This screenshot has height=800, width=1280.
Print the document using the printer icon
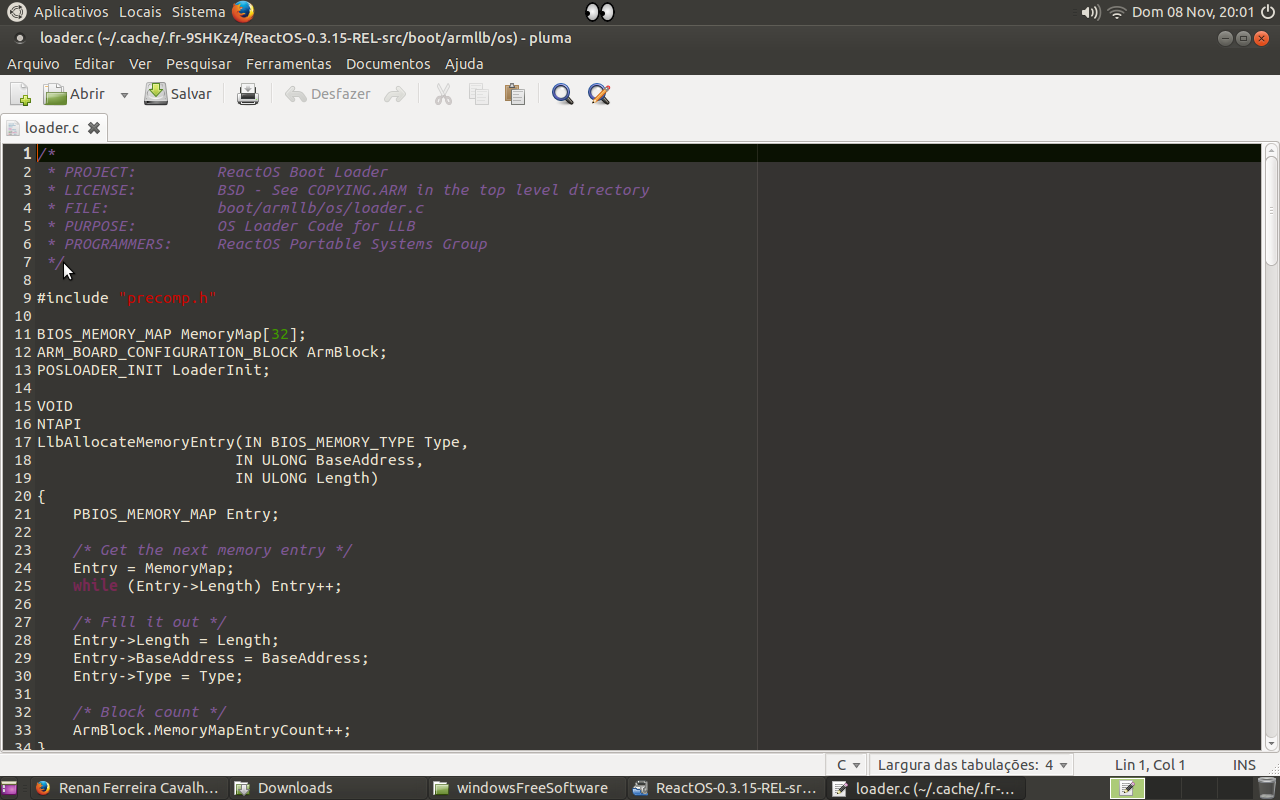coord(248,94)
